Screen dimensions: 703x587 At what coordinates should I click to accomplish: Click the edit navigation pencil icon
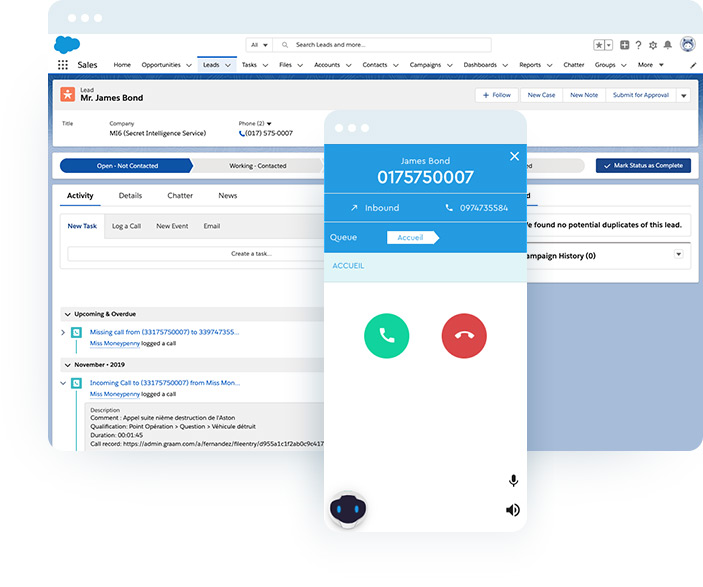click(x=693, y=65)
